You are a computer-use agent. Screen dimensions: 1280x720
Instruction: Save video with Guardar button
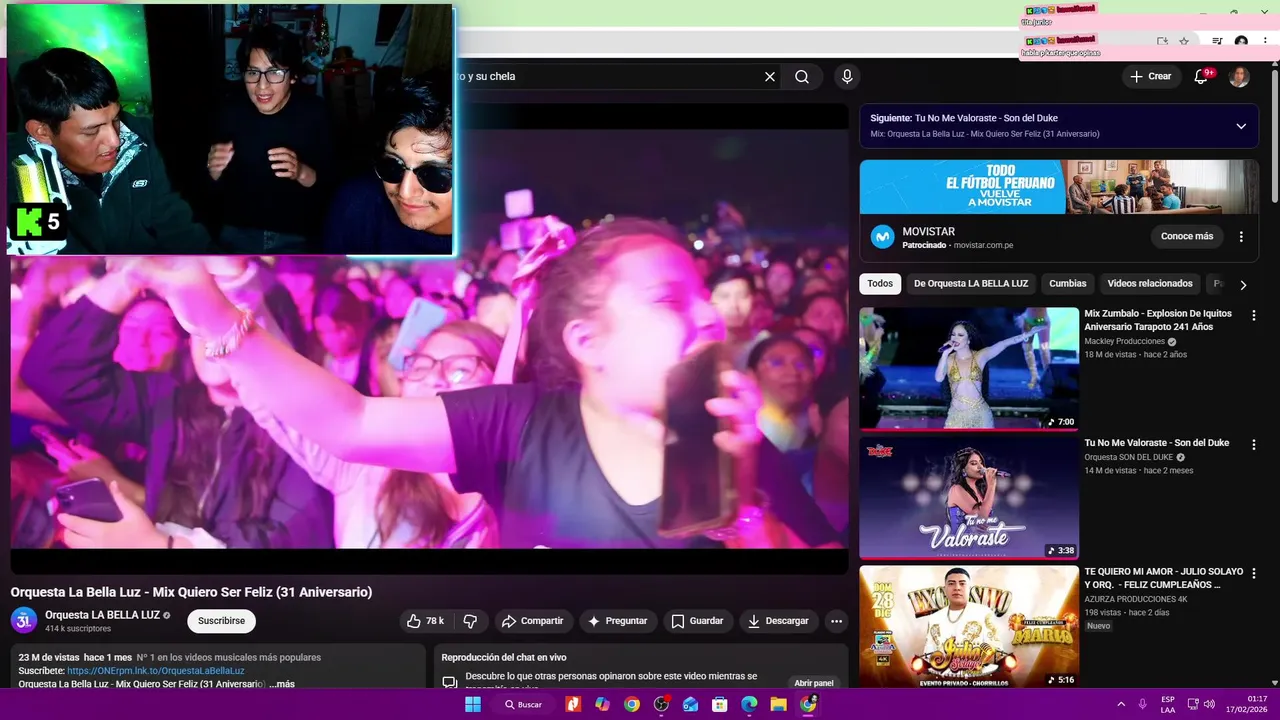point(697,621)
